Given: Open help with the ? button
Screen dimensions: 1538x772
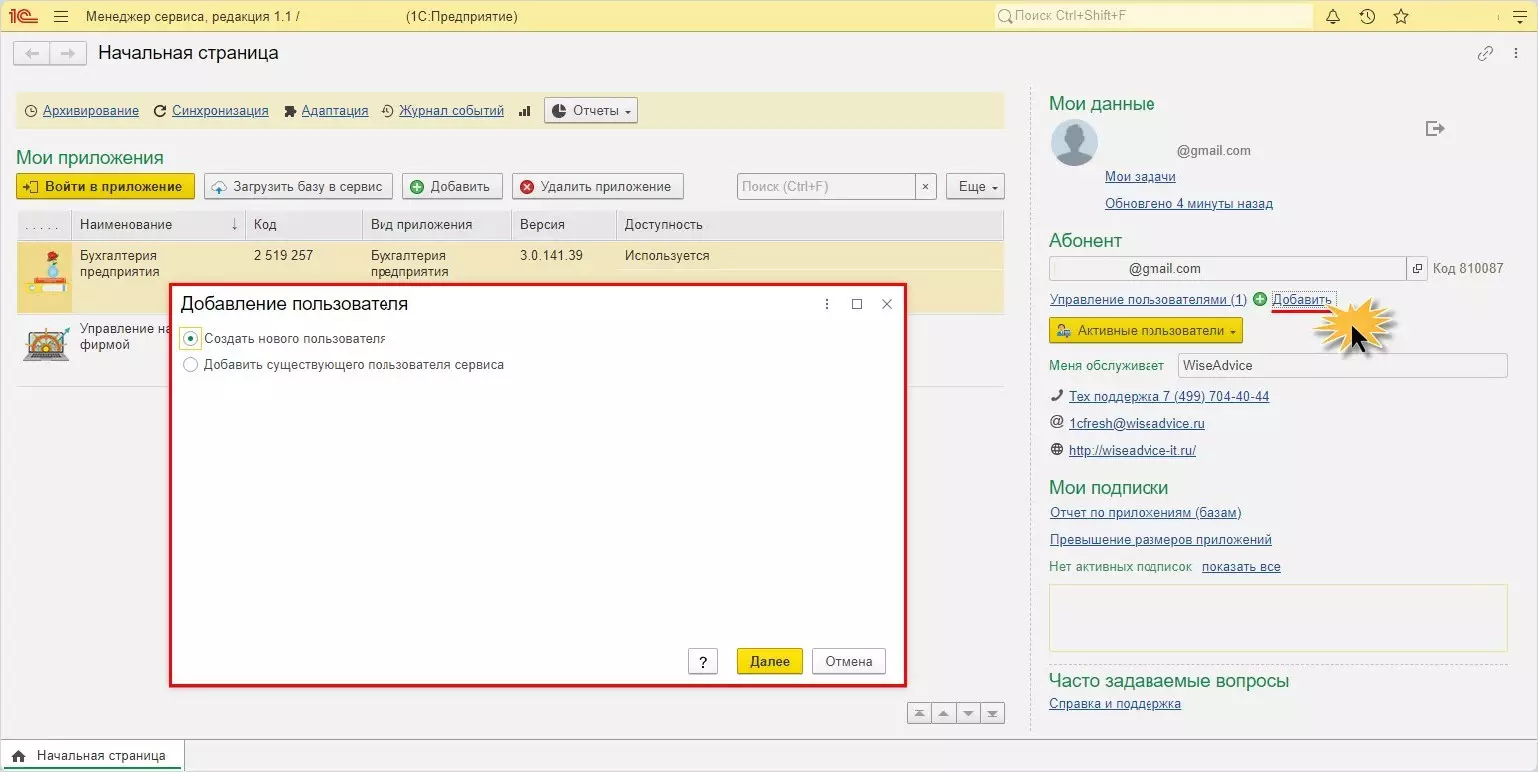Looking at the screenshot, I should coord(703,661).
